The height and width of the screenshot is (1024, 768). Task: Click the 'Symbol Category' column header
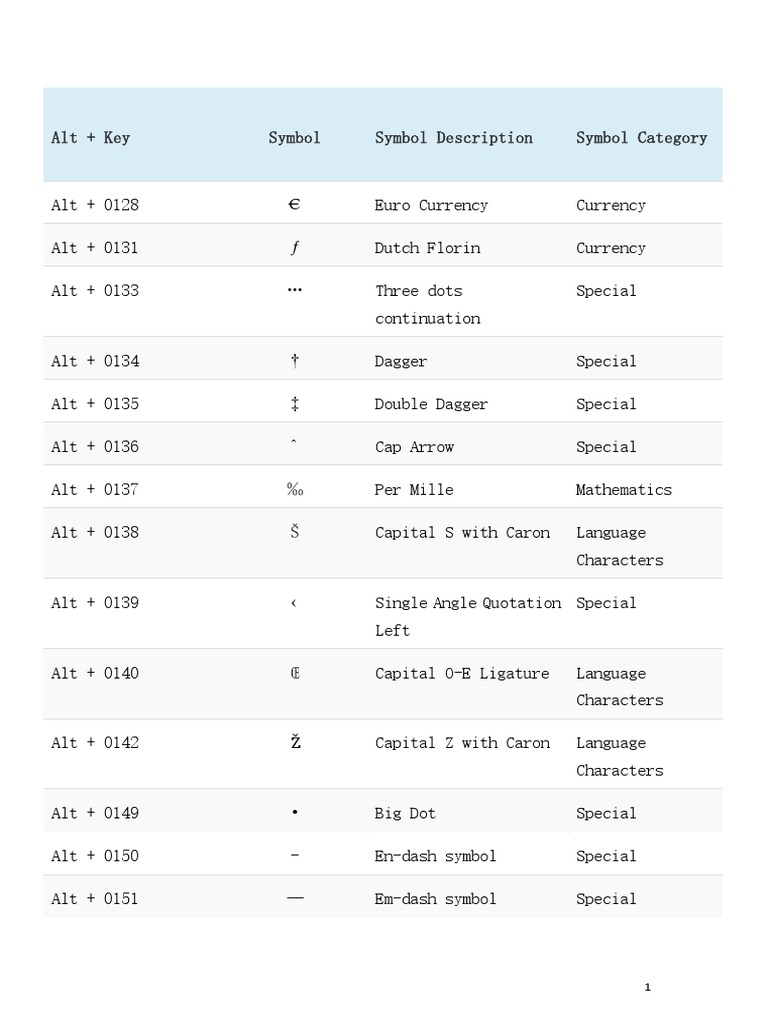[x=641, y=138]
